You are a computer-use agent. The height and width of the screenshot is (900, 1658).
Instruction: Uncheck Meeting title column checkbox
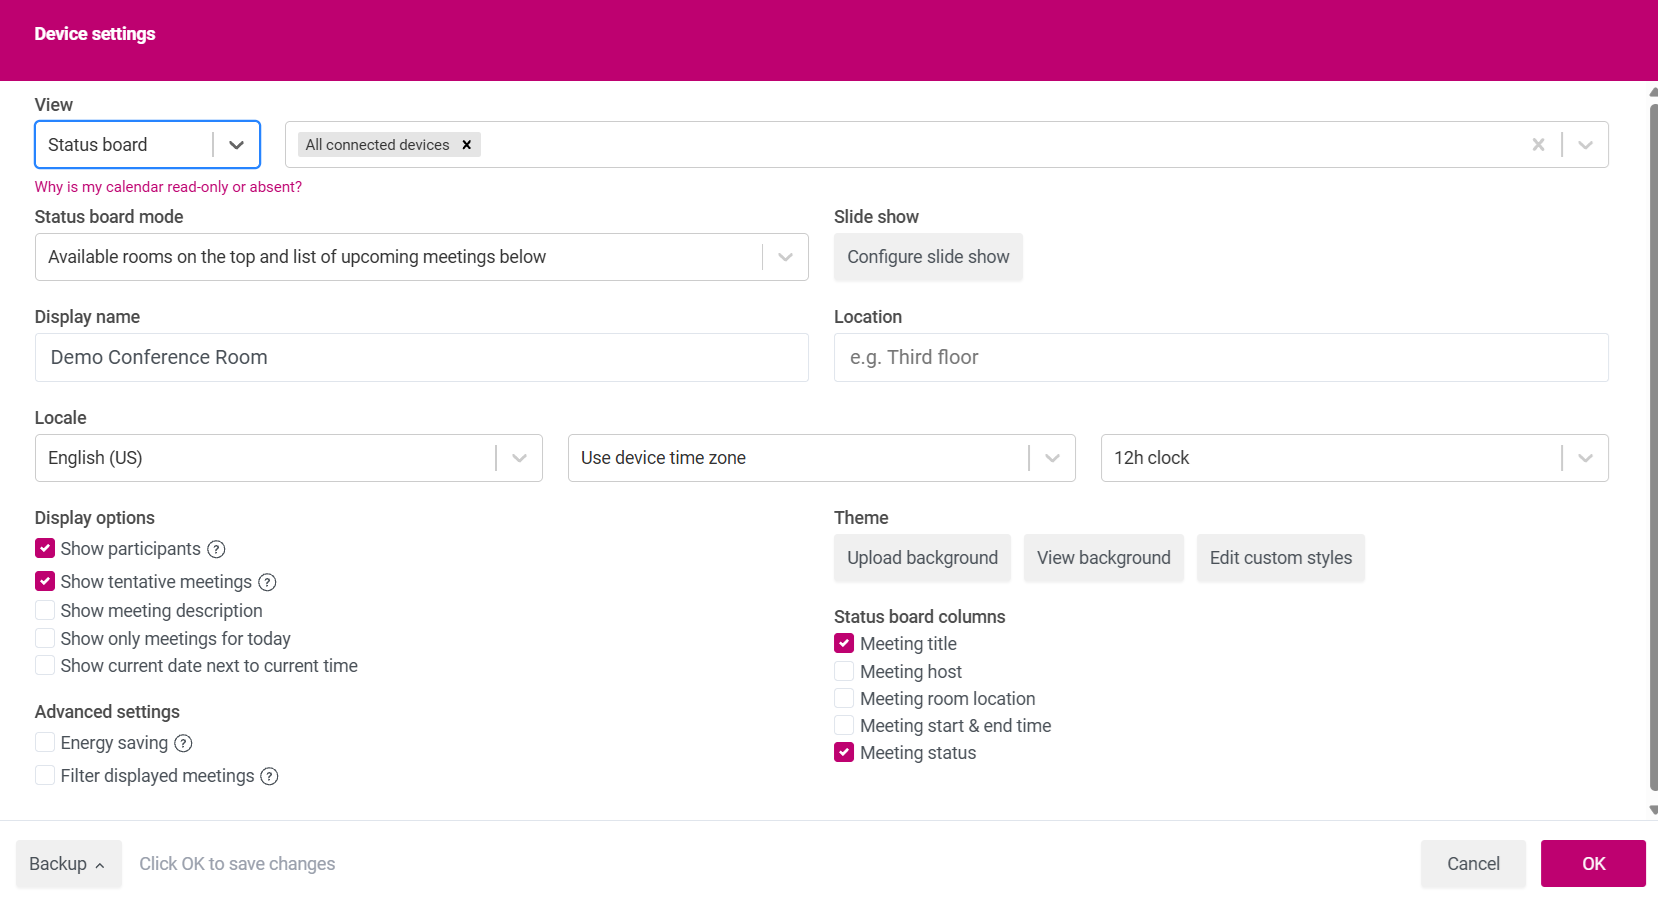click(844, 643)
